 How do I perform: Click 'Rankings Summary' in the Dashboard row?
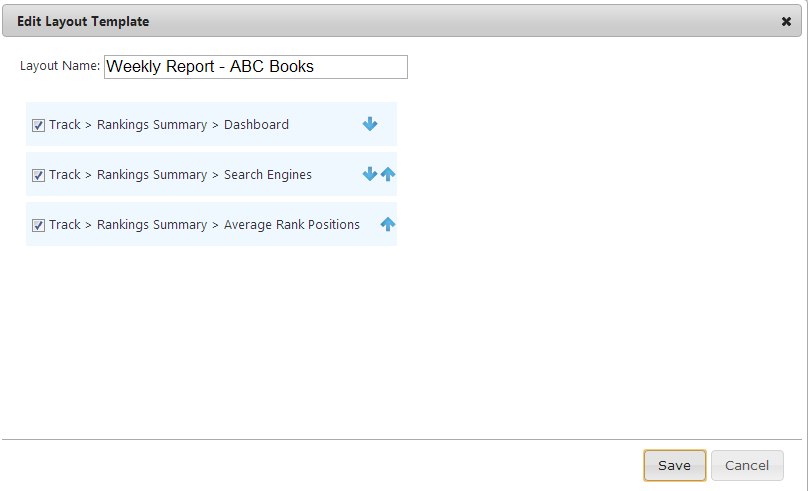coord(152,125)
